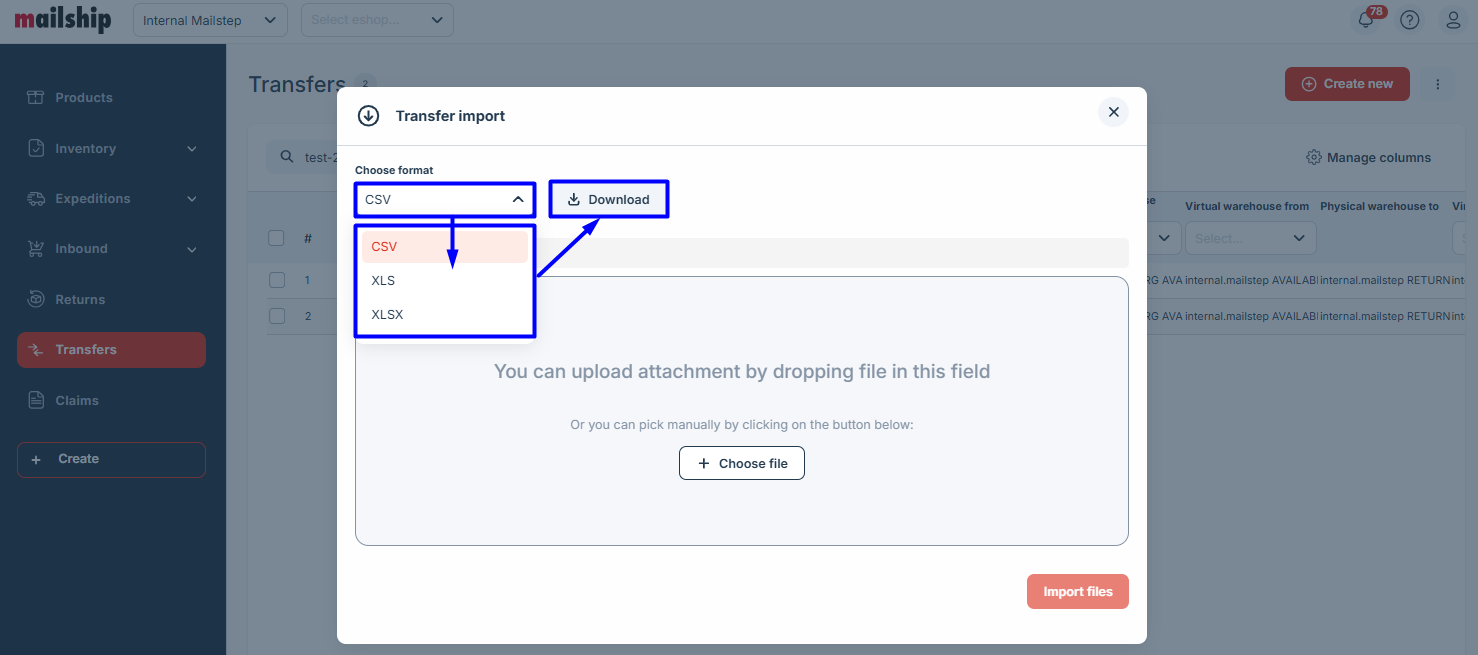Check the checkbox for row 2
Image resolution: width=1478 pixels, height=655 pixels.
[x=277, y=316]
